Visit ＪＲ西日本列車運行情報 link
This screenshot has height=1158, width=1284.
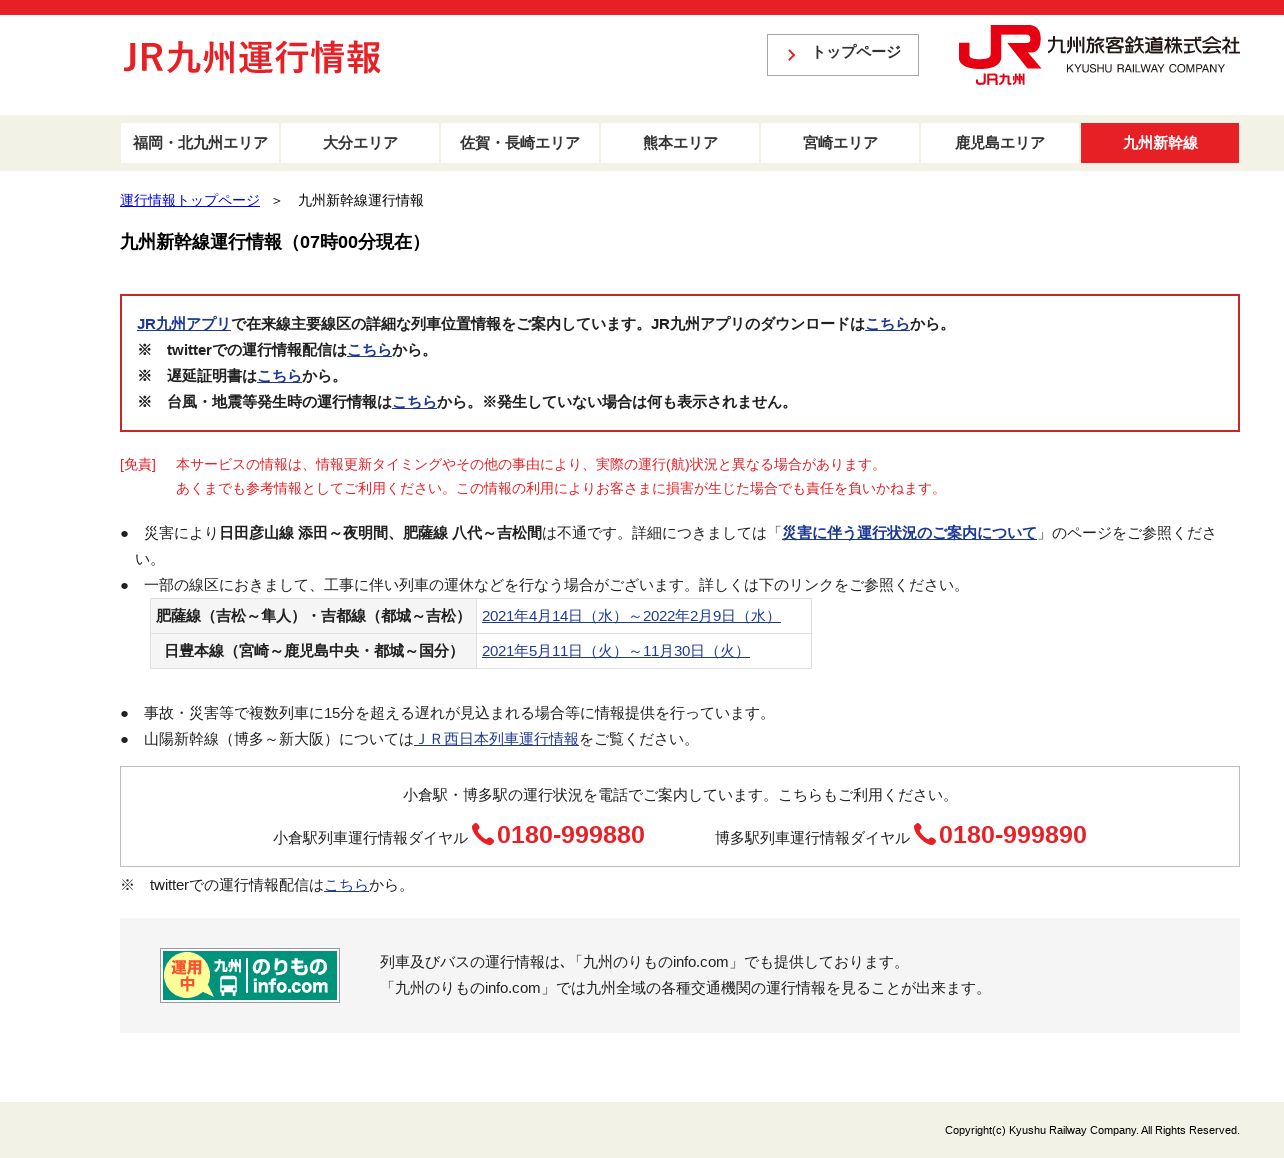point(496,739)
